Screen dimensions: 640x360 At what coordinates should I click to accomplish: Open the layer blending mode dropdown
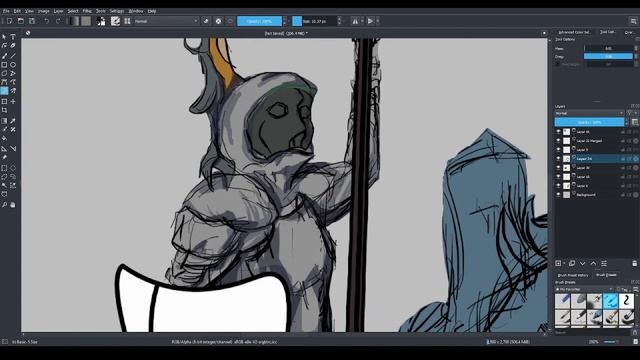coord(589,113)
